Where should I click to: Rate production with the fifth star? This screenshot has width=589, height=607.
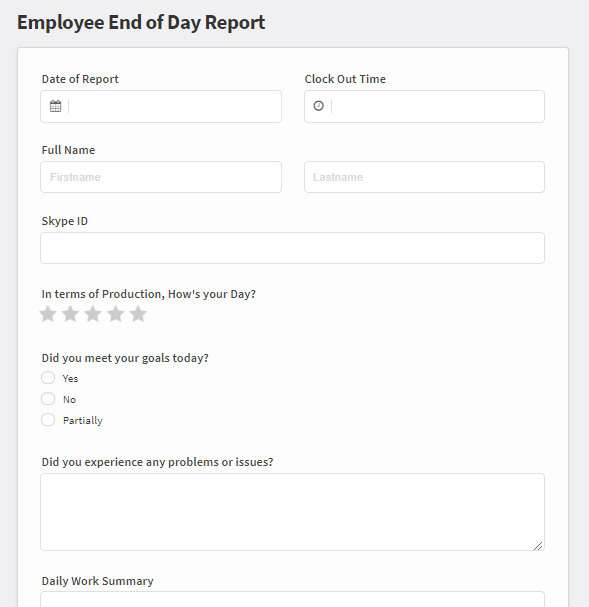(138, 314)
